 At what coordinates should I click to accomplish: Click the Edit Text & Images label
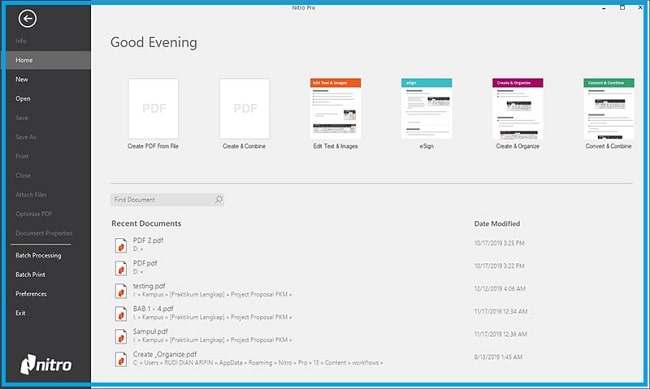pyautogui.click(x=335, y=146)
